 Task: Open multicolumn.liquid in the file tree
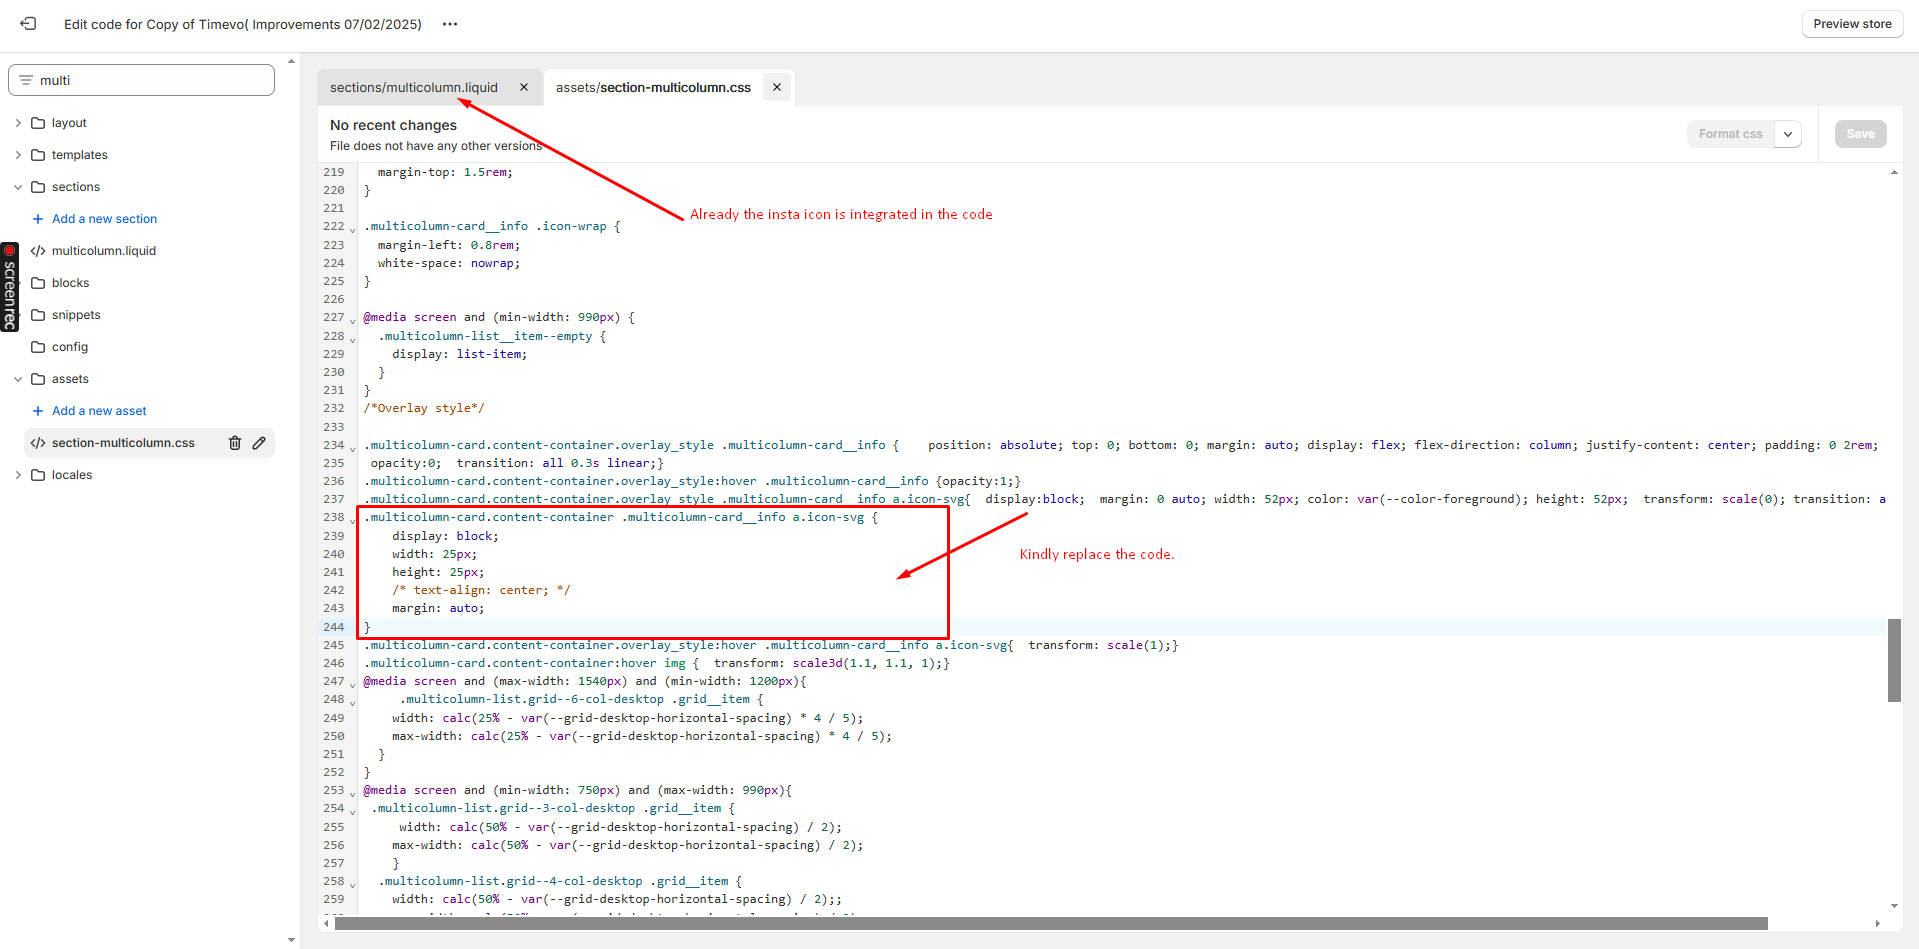[104, 251]
